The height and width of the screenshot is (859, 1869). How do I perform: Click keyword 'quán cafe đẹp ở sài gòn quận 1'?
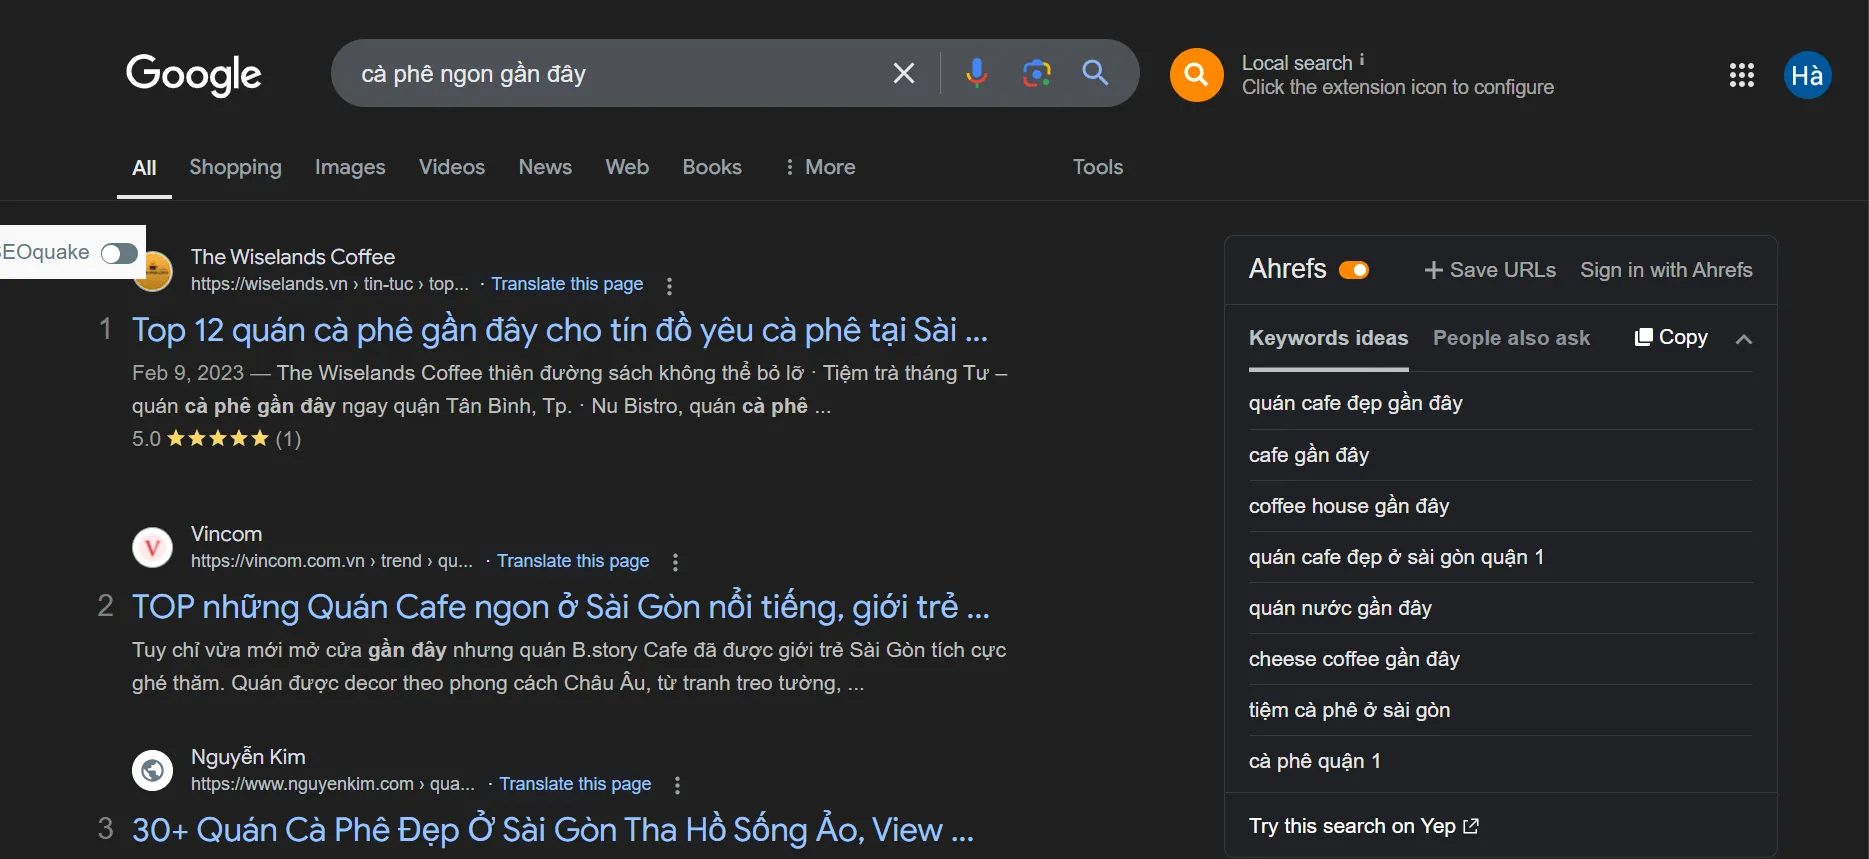pos(1396,557)
